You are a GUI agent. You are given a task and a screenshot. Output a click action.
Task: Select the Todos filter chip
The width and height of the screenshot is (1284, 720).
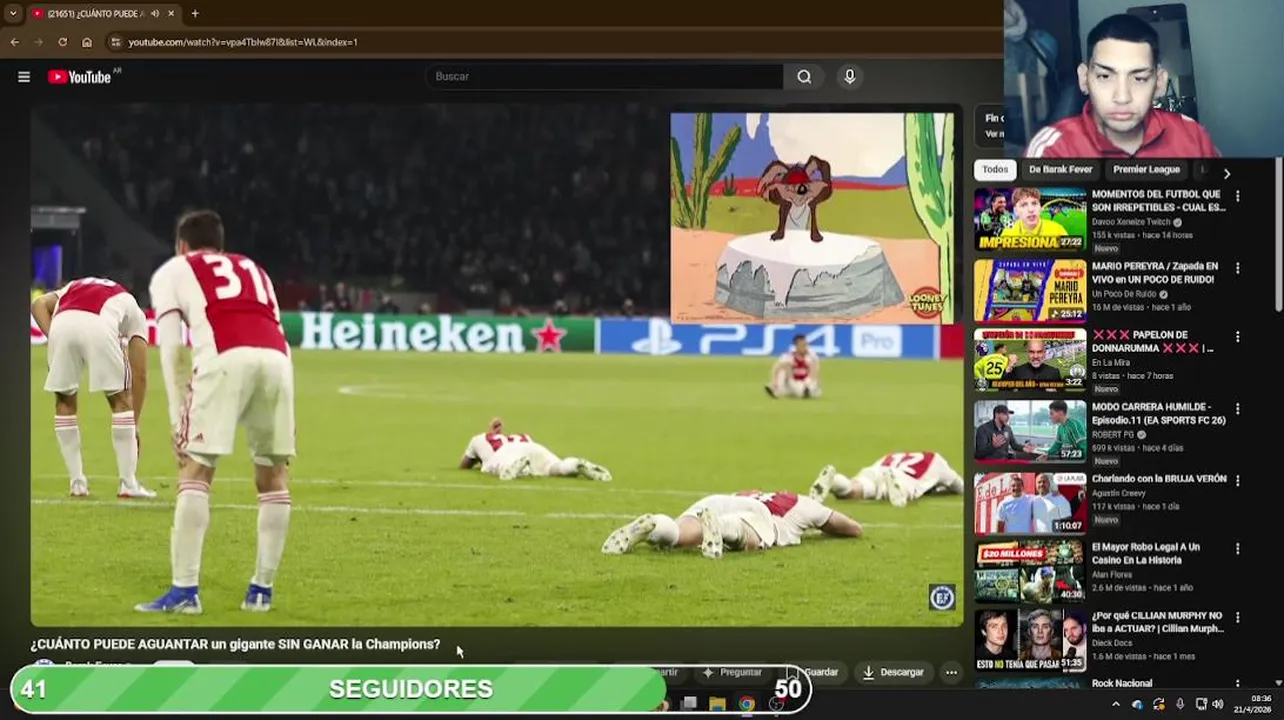pyautogui.click(x=994, y=170)
